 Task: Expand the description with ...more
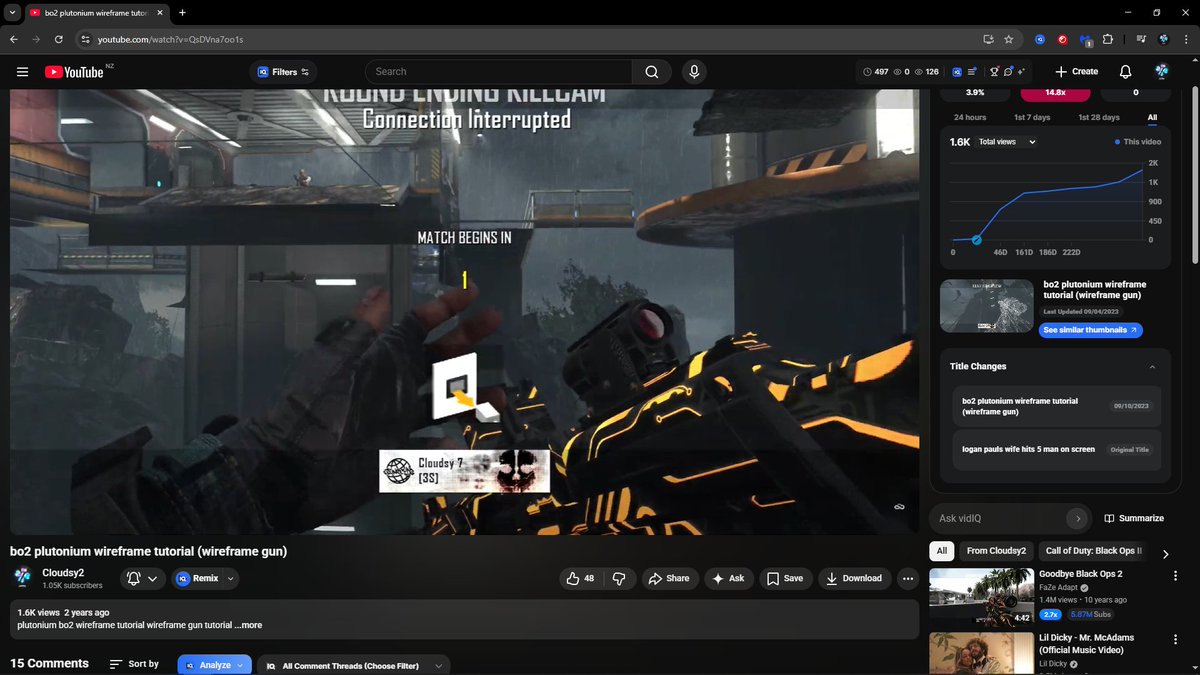[x=248, y=625]
